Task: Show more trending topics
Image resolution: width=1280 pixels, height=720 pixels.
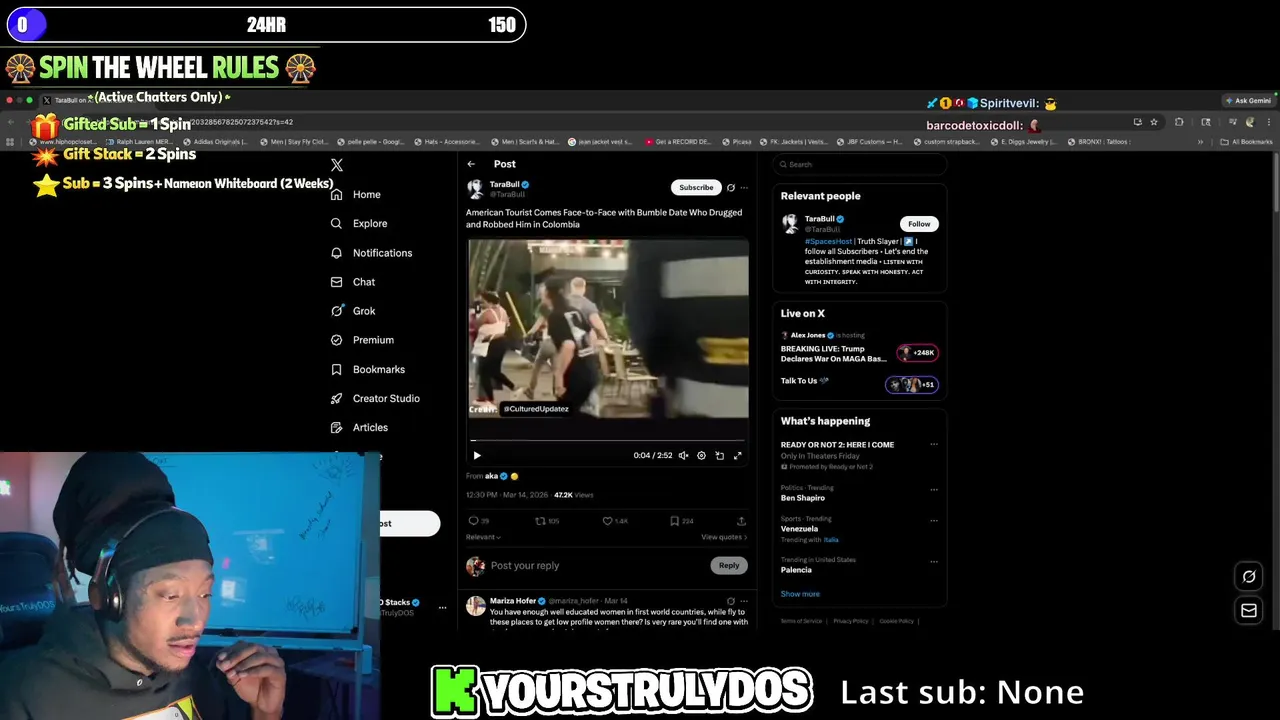Action: tap(800, 594)
